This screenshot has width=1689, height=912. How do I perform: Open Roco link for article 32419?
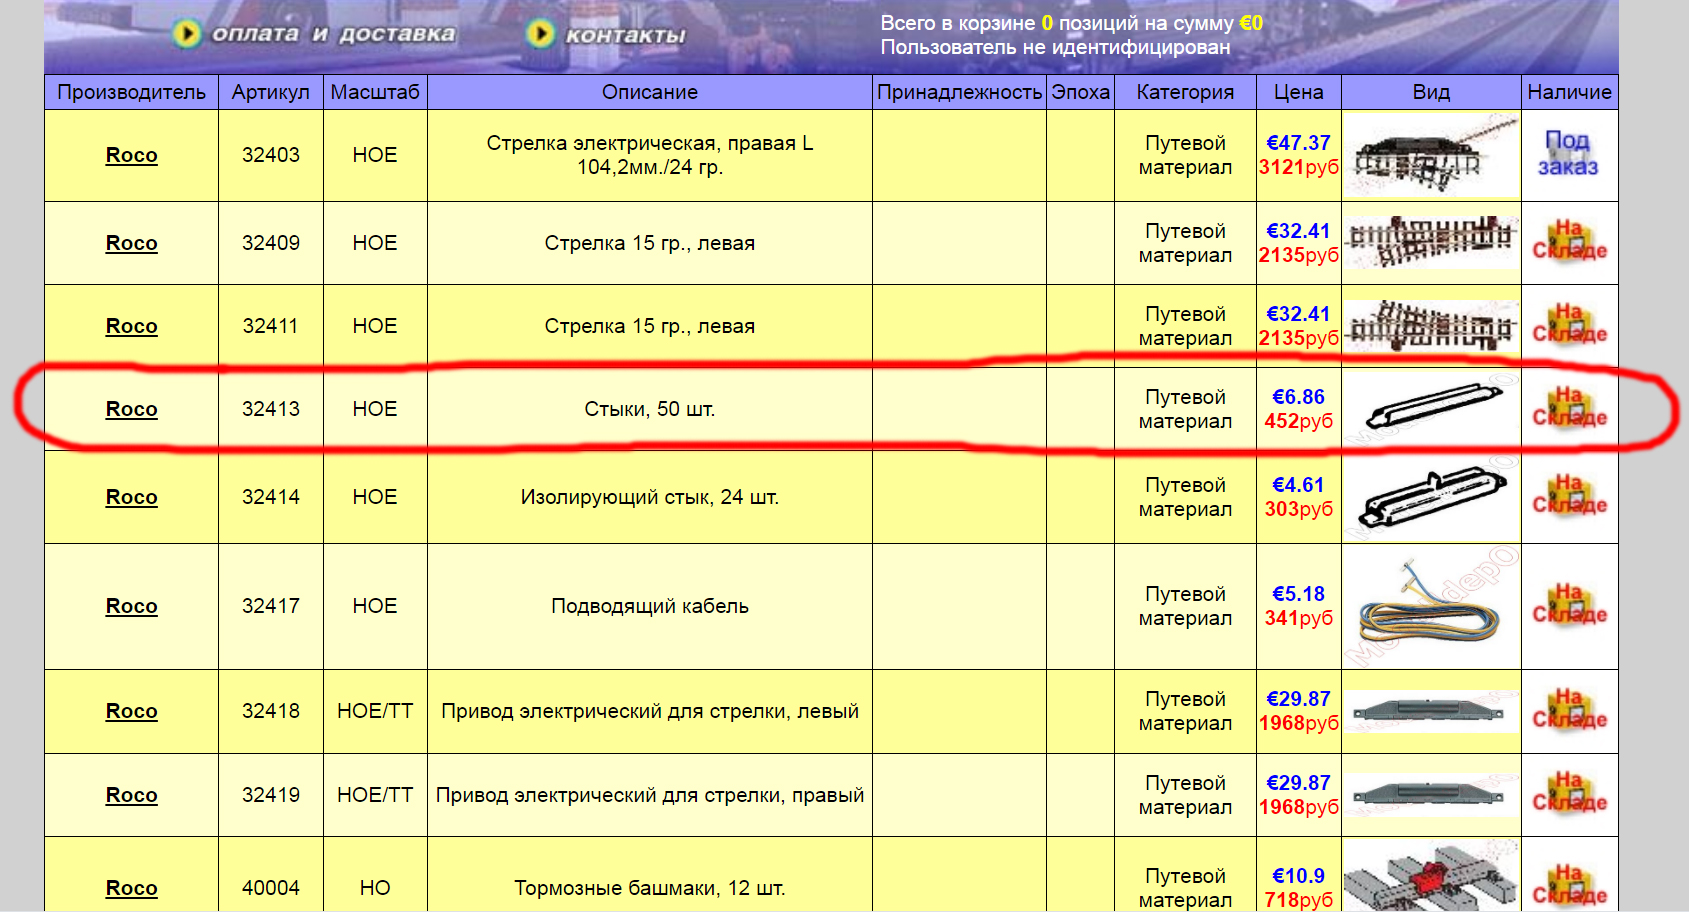[x=132, y=795]
